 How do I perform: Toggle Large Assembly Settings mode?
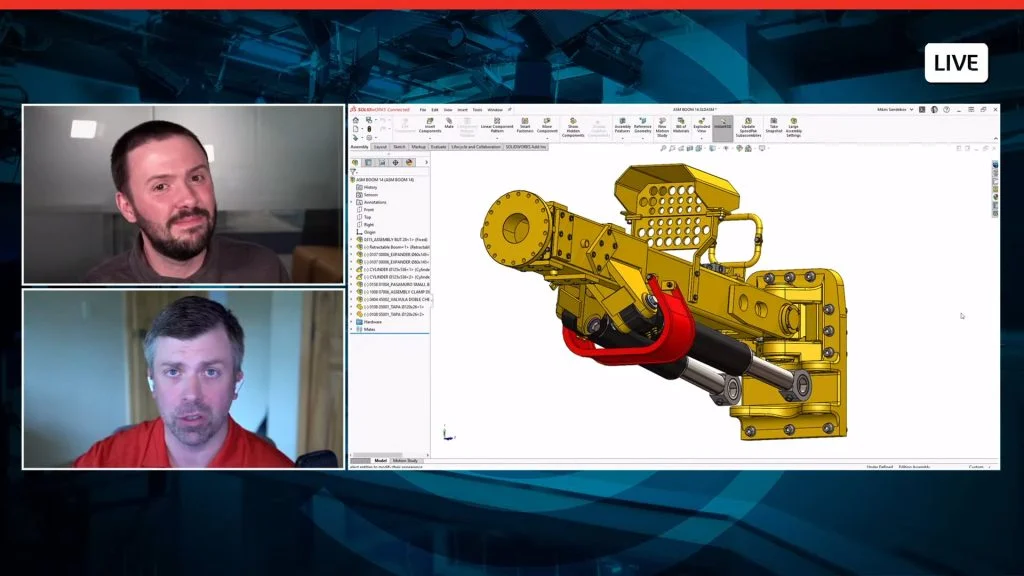(793, 126)
